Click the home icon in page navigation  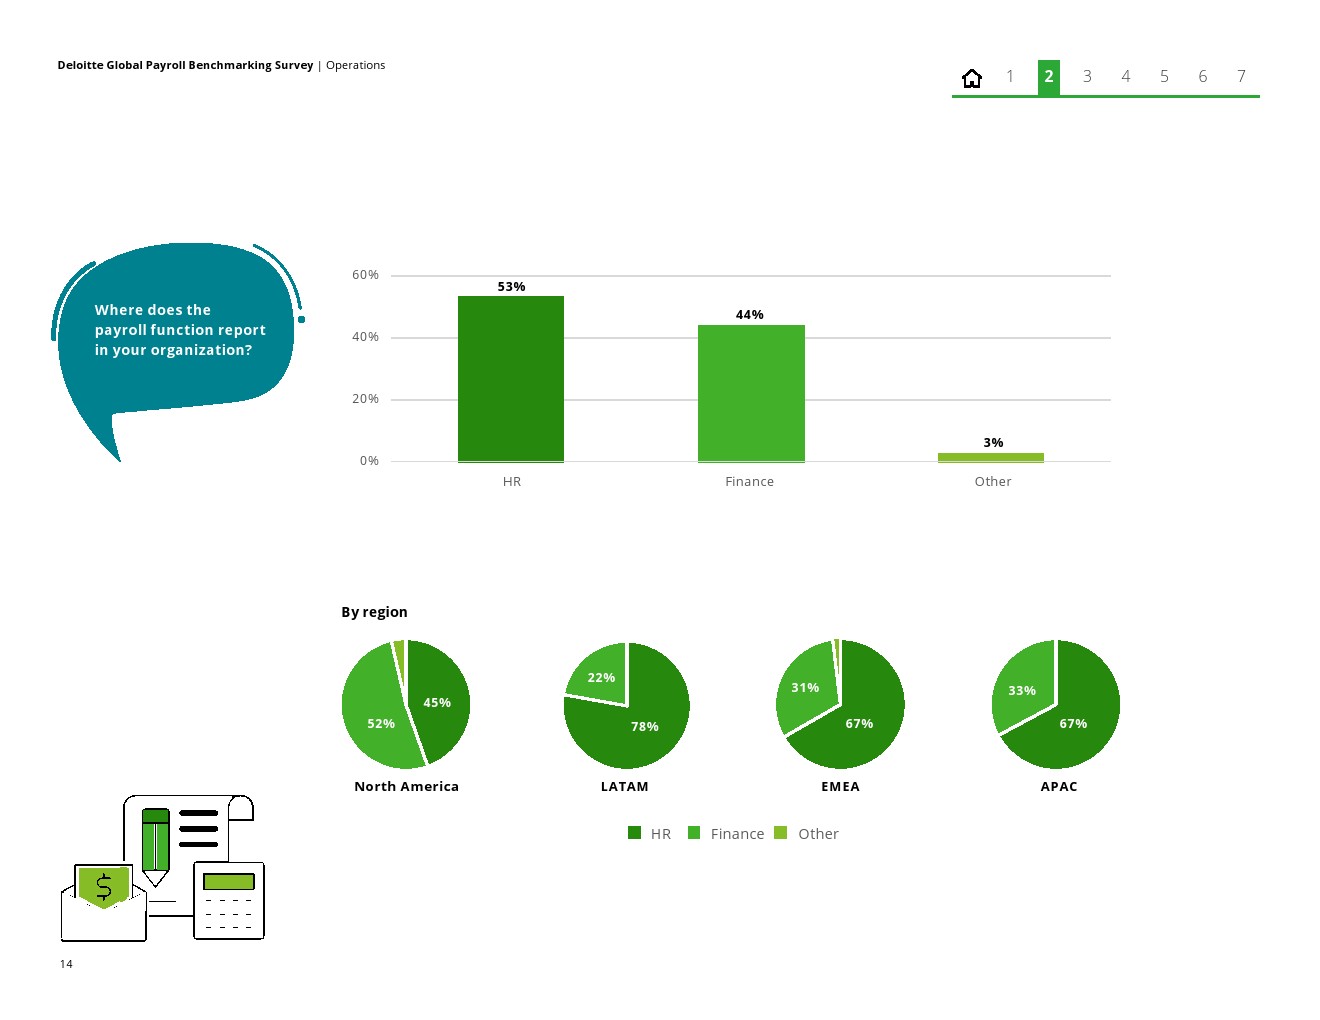coord(971,78)
